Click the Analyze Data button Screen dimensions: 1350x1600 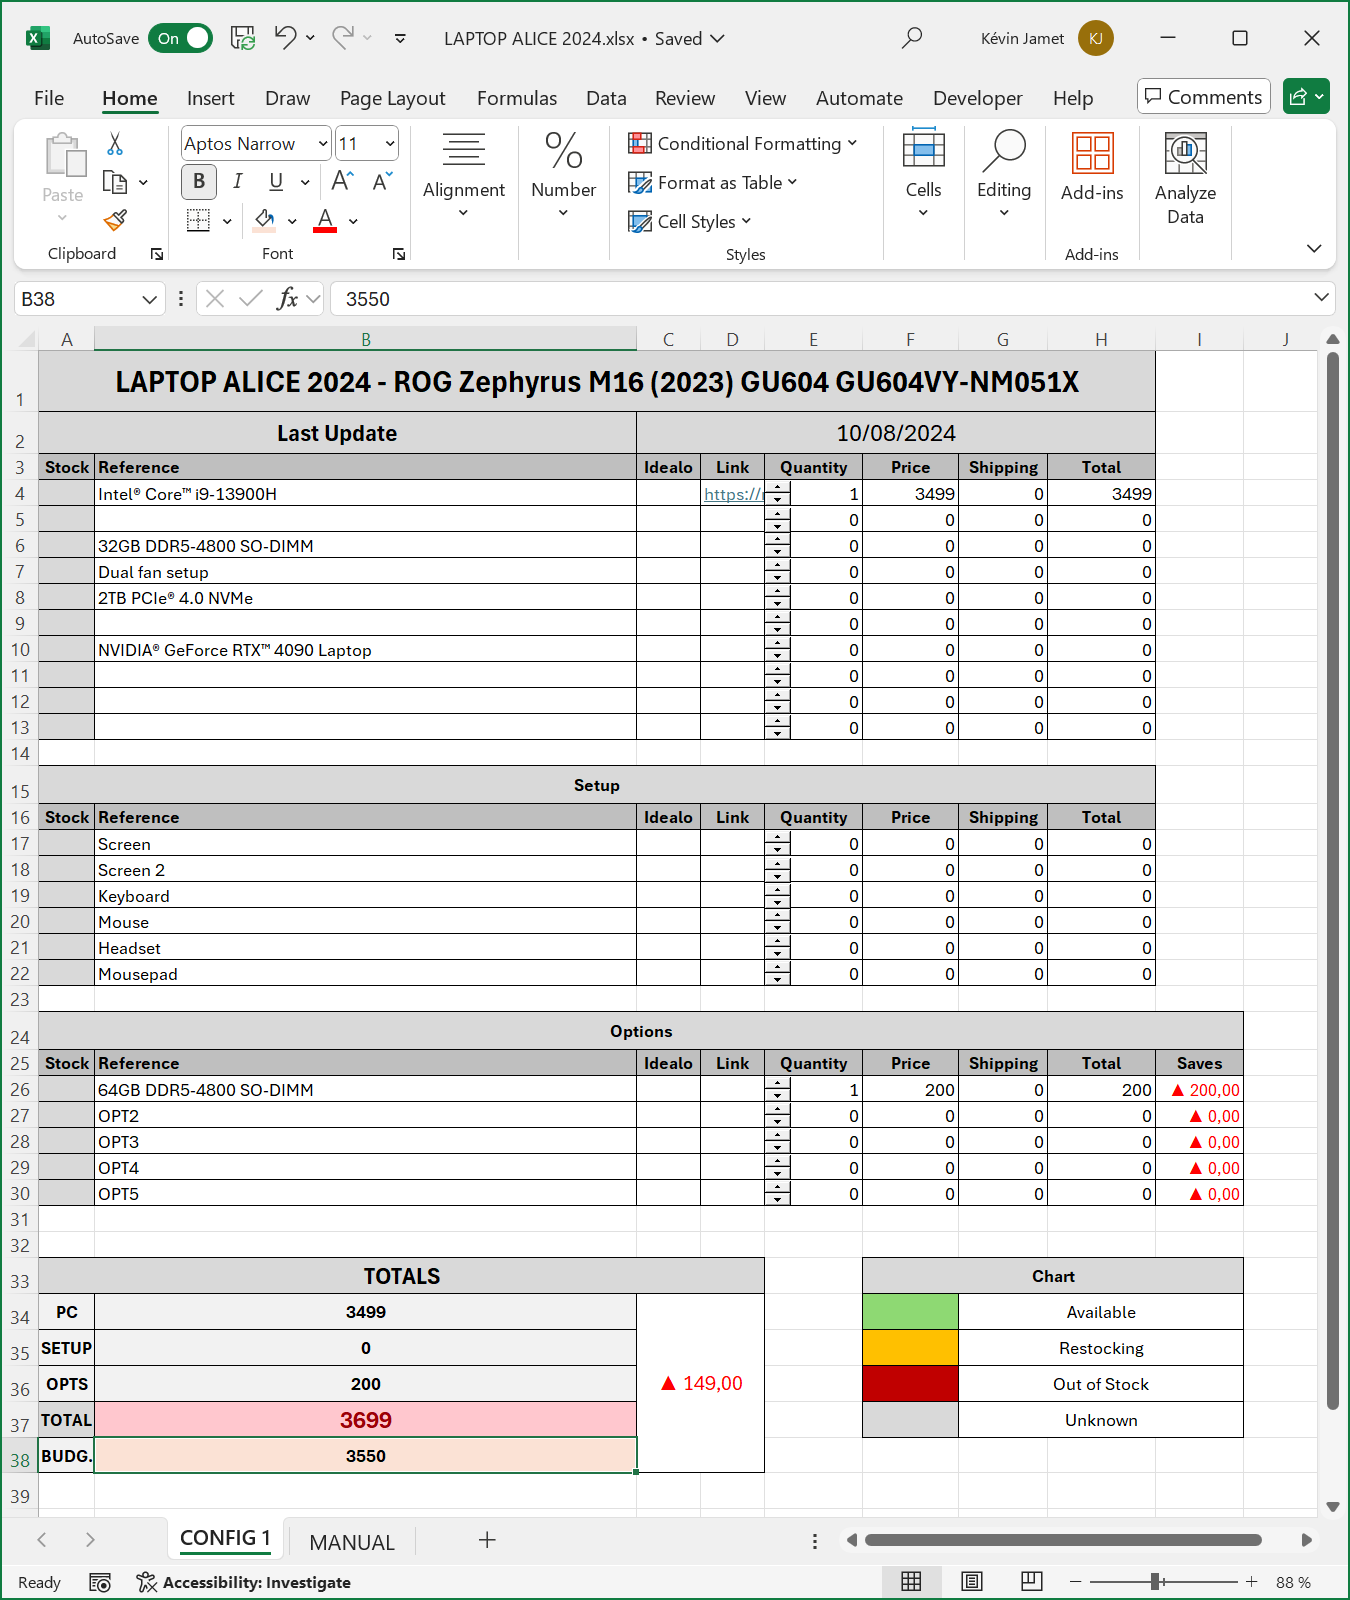[1185, 179]
